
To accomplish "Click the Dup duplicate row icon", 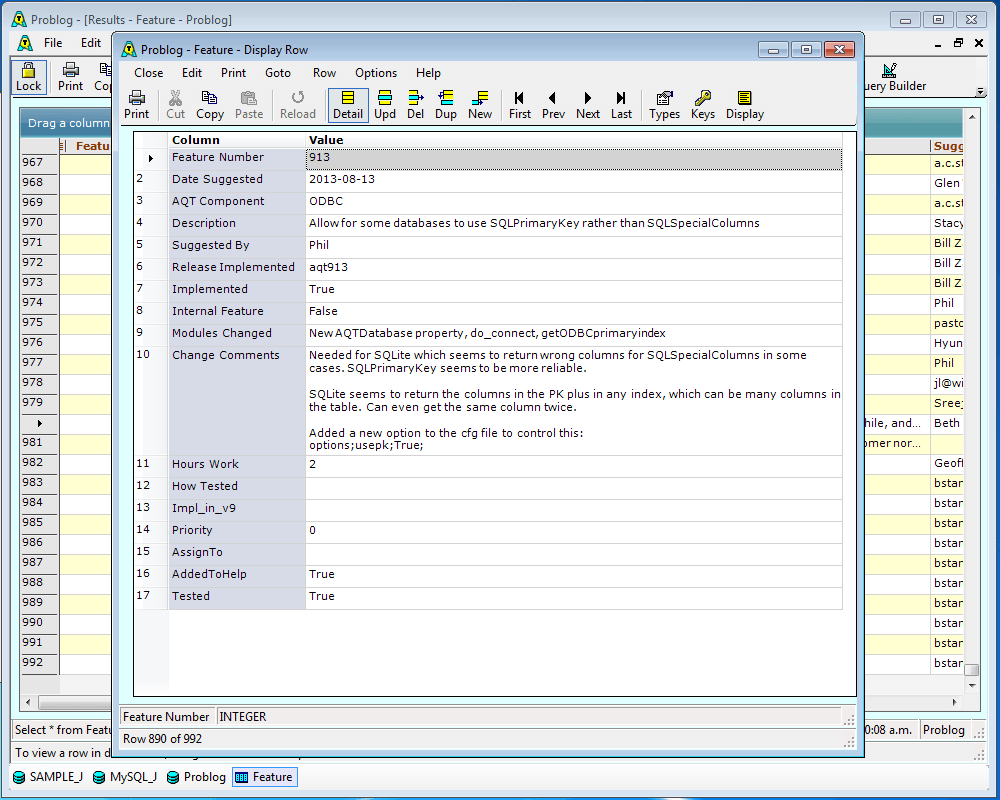I will [446, 105].
